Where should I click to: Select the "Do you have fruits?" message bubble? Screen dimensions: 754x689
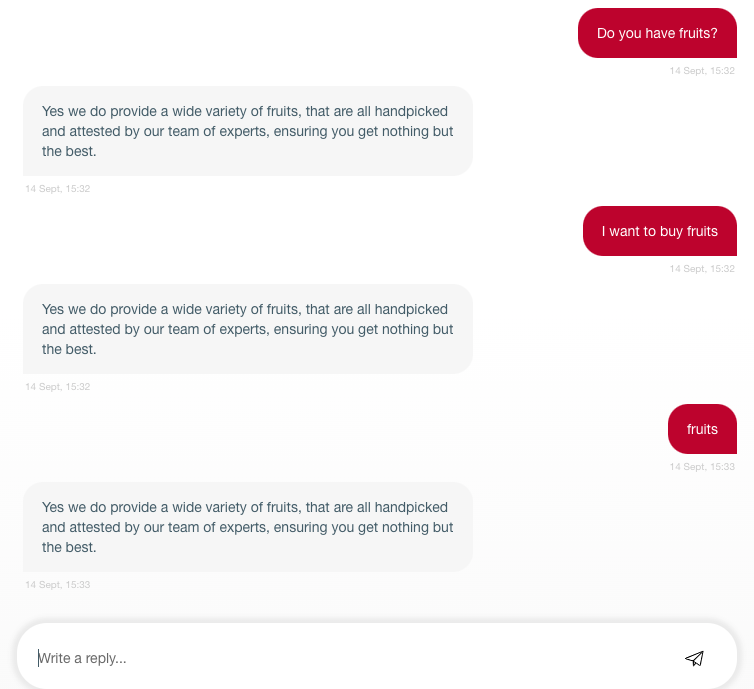657,33
